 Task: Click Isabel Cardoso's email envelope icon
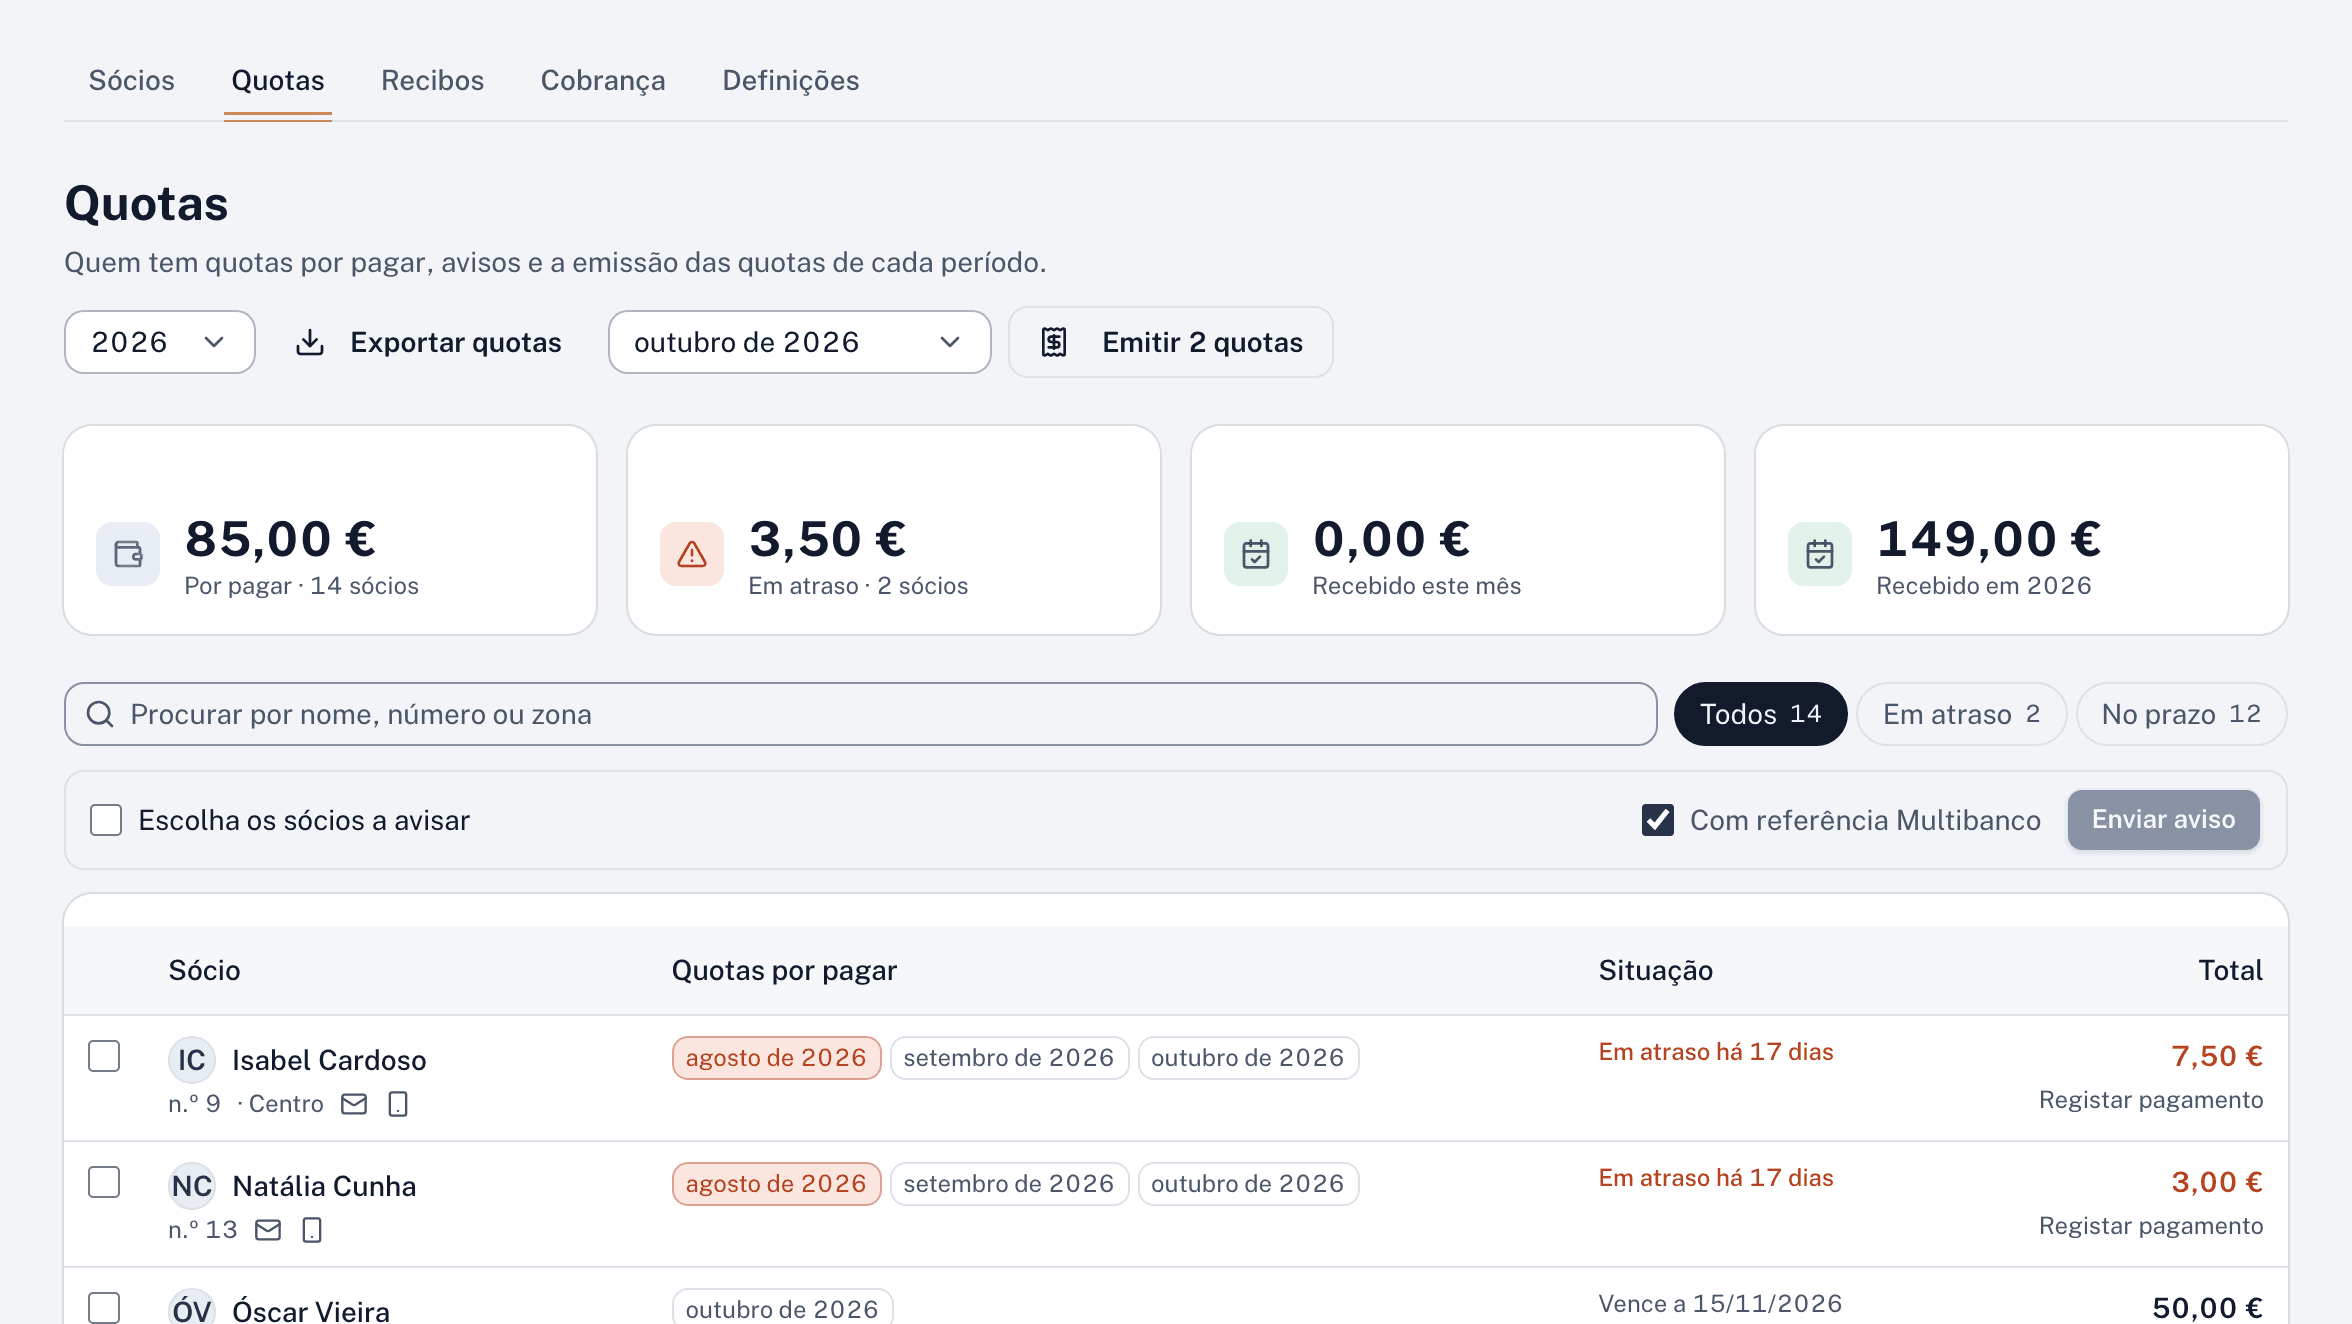354,1104
